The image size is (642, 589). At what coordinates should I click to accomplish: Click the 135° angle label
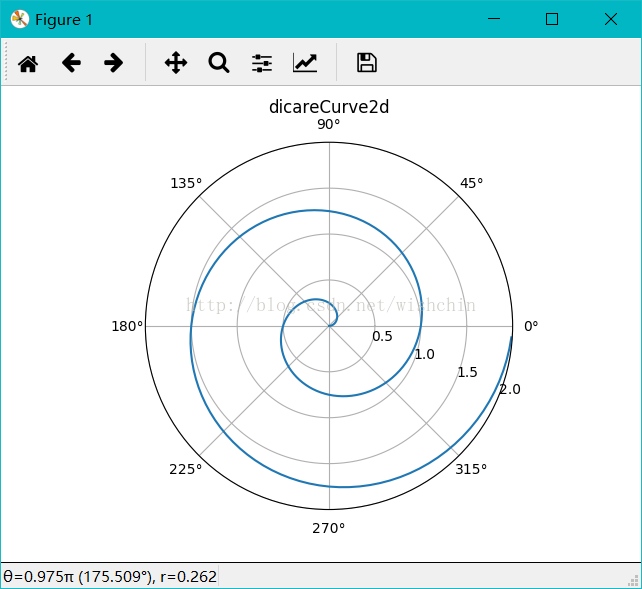[x=186, y=183]
